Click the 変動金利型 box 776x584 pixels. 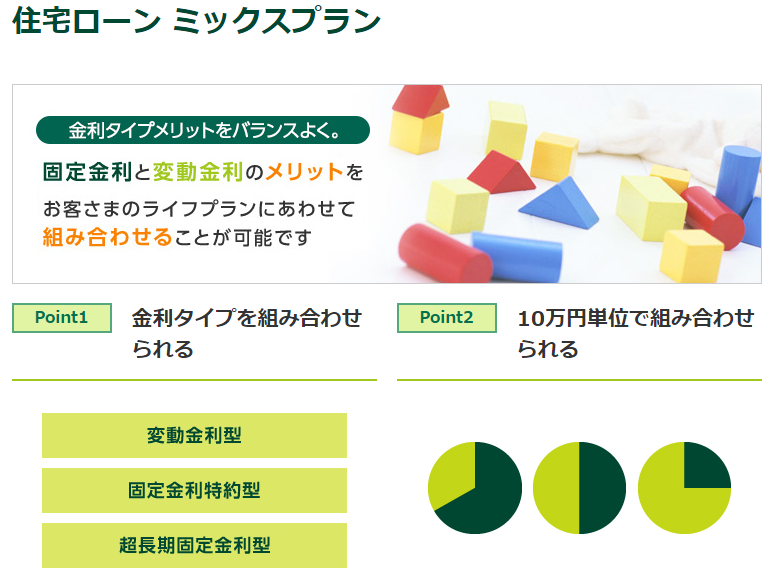pyautogui.click(x=194, y=436)
